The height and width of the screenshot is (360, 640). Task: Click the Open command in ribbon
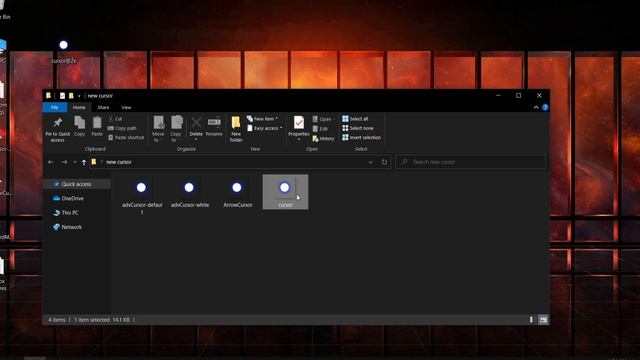(322, 119)
